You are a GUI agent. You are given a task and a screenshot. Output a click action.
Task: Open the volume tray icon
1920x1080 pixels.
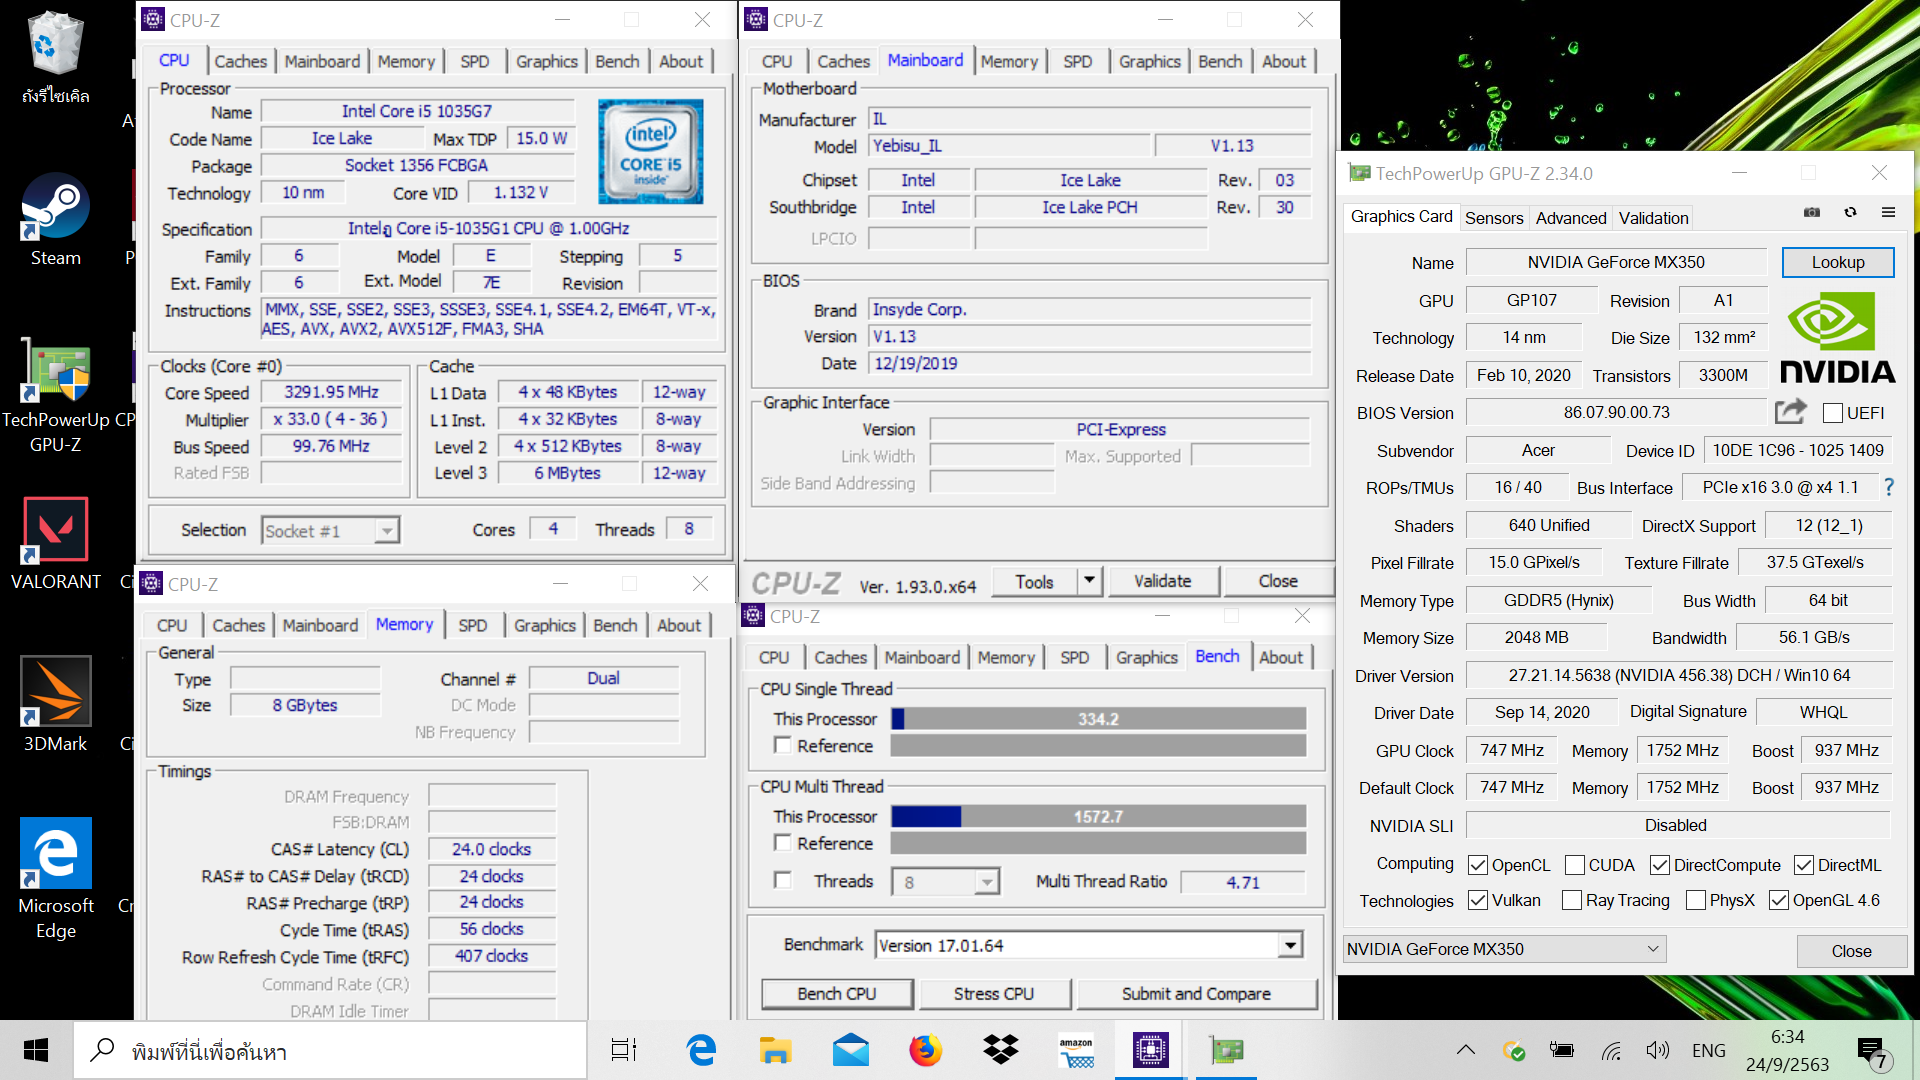(1657, 1050)
